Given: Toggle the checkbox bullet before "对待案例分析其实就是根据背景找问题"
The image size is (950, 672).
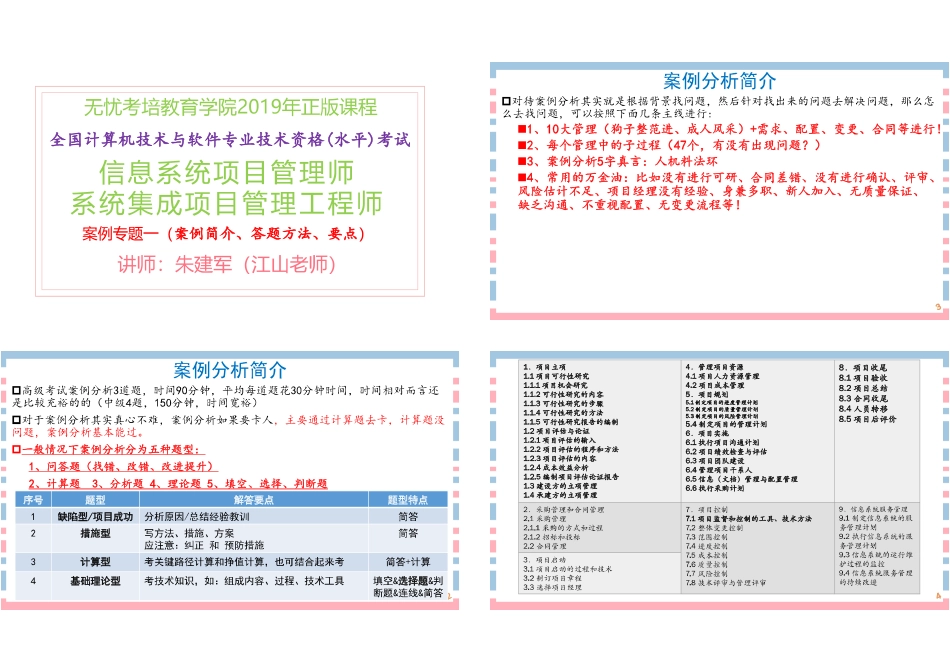Looking at the screenshot, I should pos(507,99).
